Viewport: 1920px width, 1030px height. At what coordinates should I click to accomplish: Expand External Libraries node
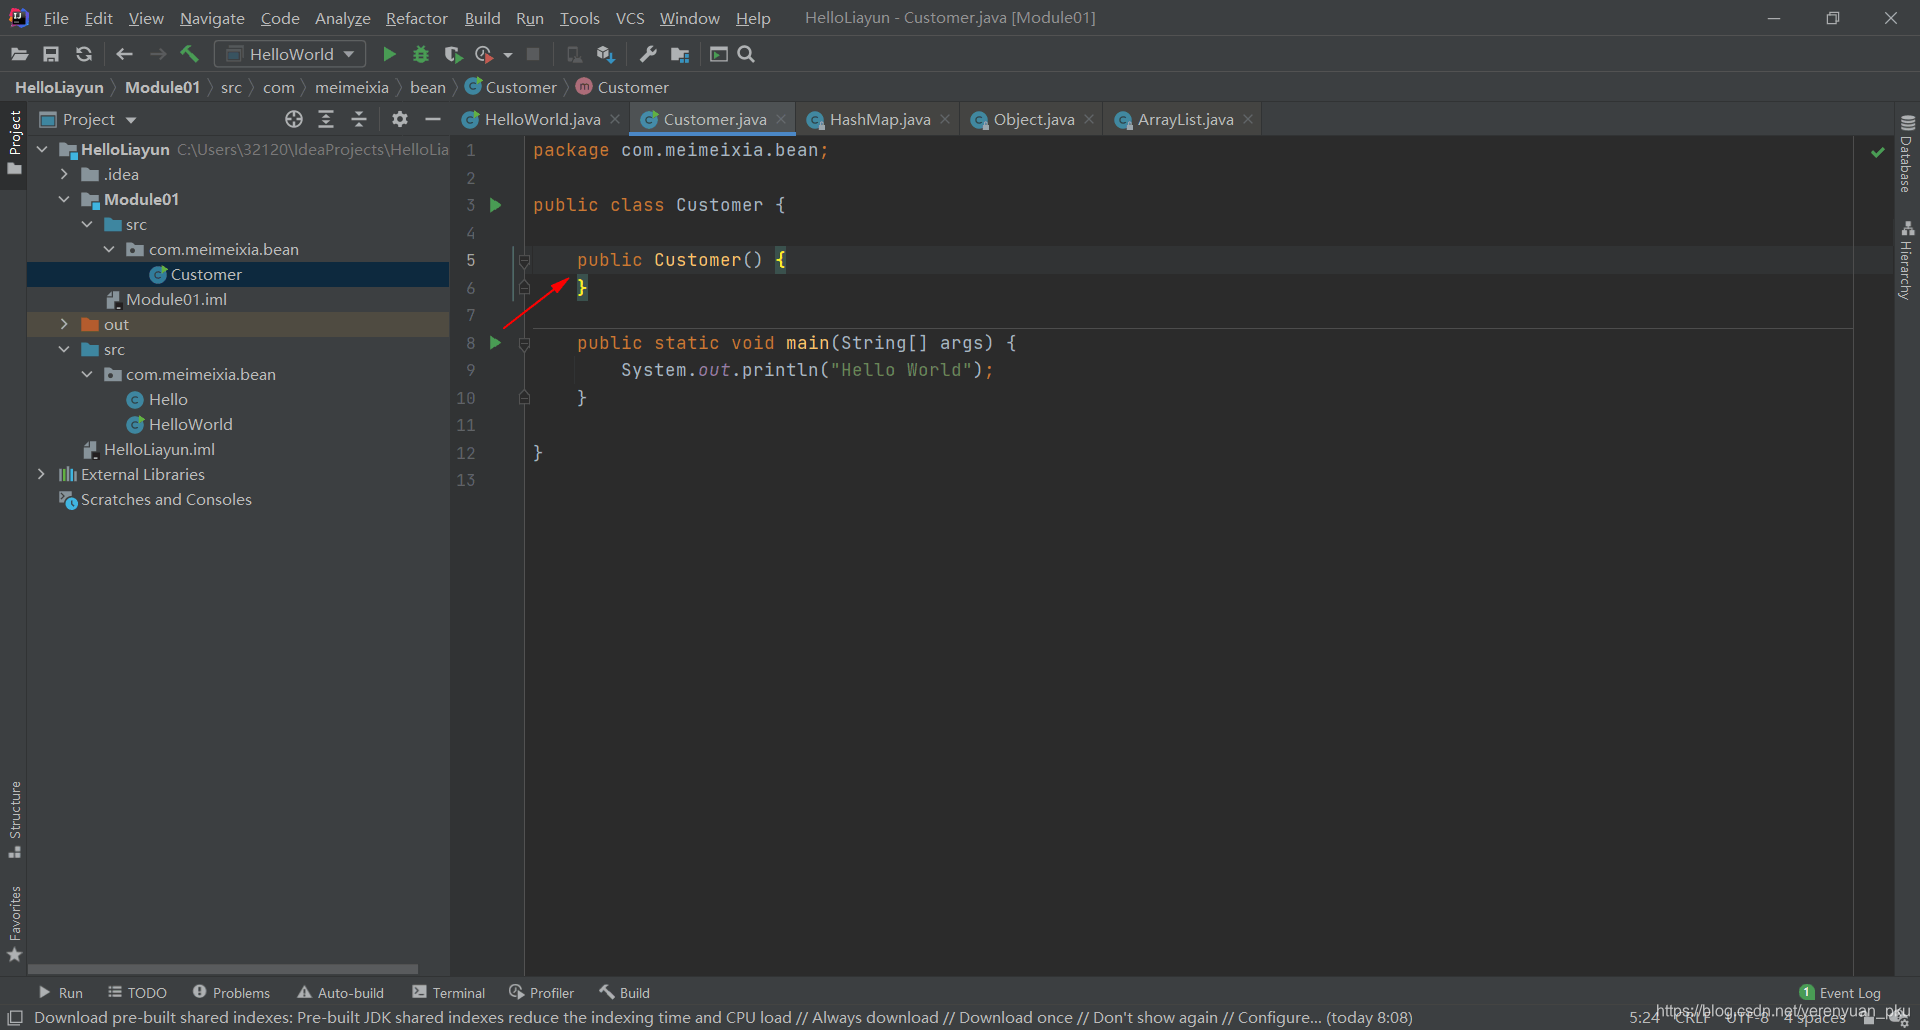41,474
